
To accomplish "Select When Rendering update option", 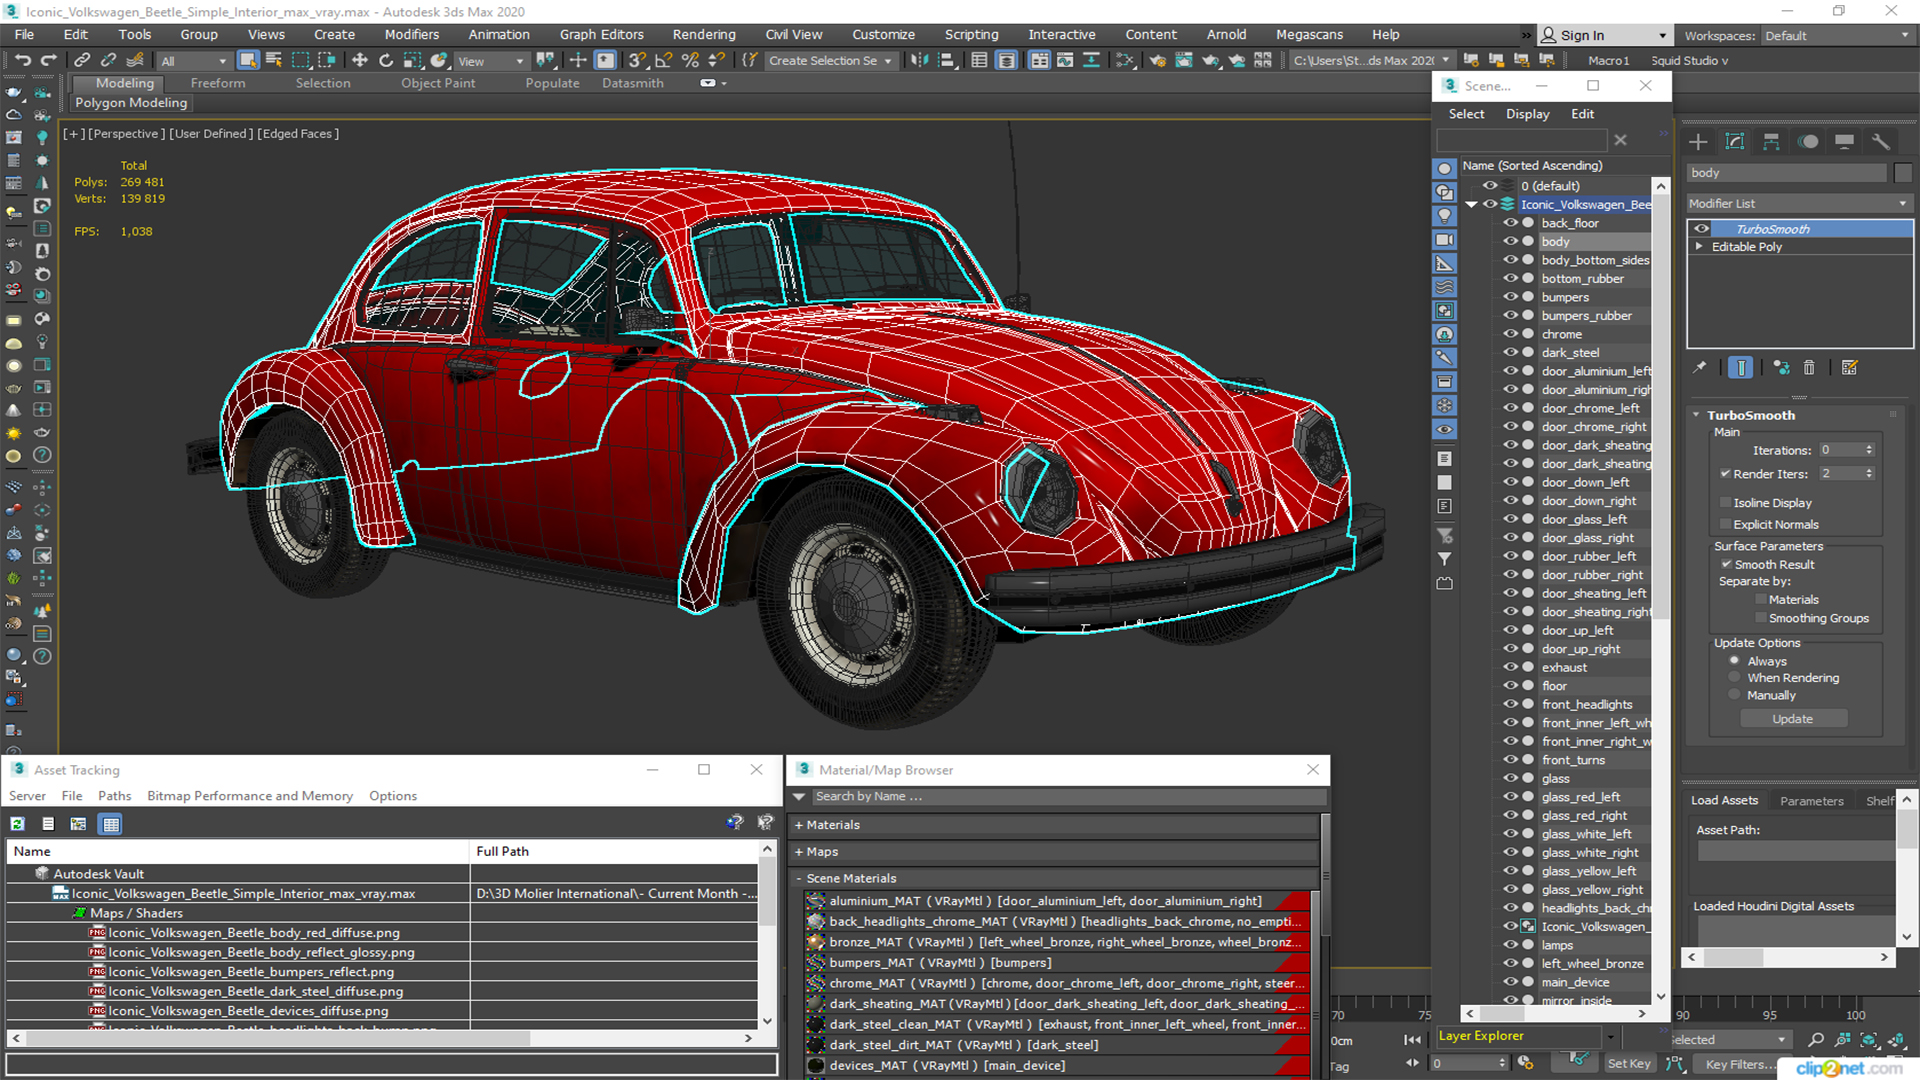I will tap(1735, 678).
